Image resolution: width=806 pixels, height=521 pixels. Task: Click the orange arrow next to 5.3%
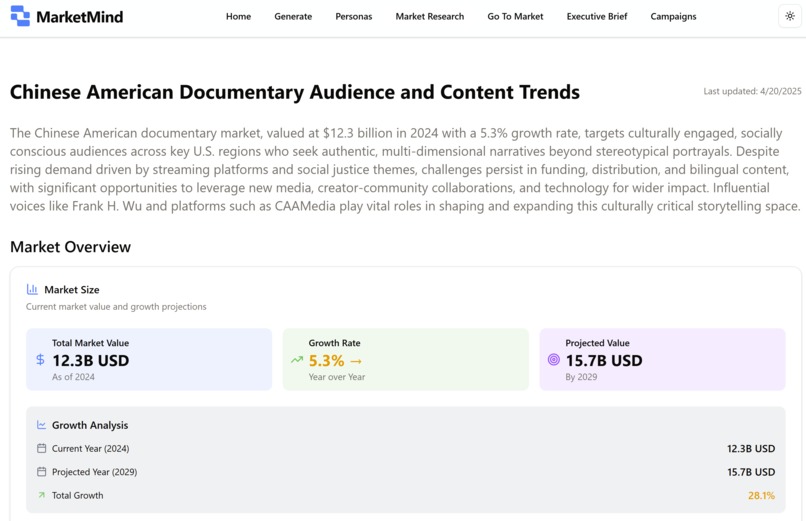tap(356, 362)
